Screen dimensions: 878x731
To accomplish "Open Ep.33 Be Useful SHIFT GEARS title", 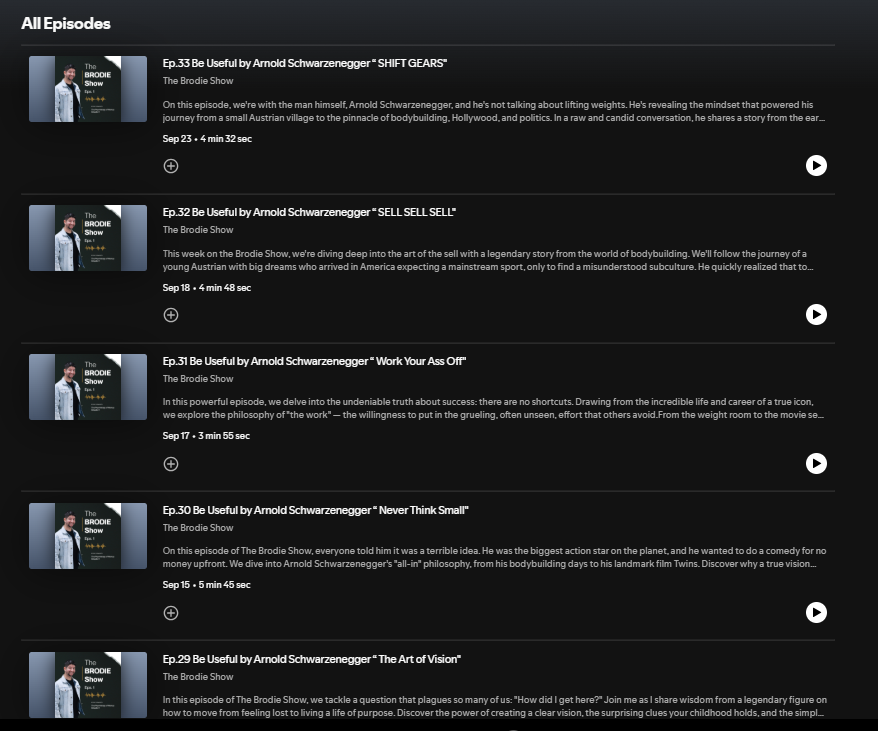I will pyautogui.click(x=305, y=63).
